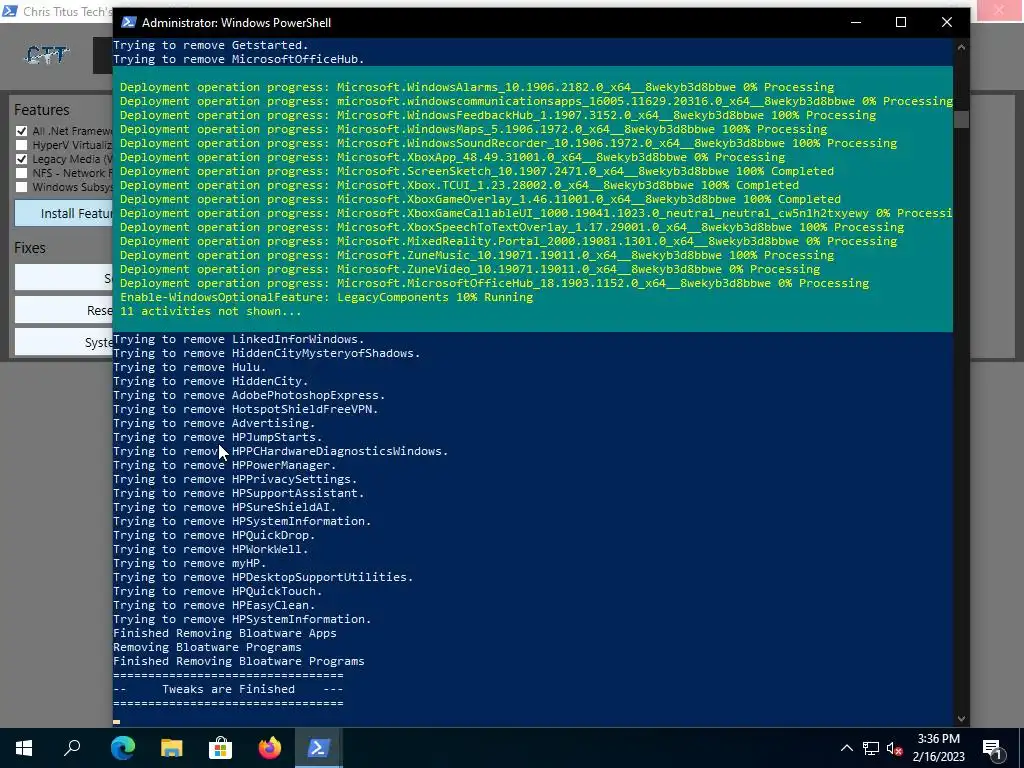Click the Microsoft.WindowsAlarms progress line
Viewport: 1024px width, 768px height.
477,88
